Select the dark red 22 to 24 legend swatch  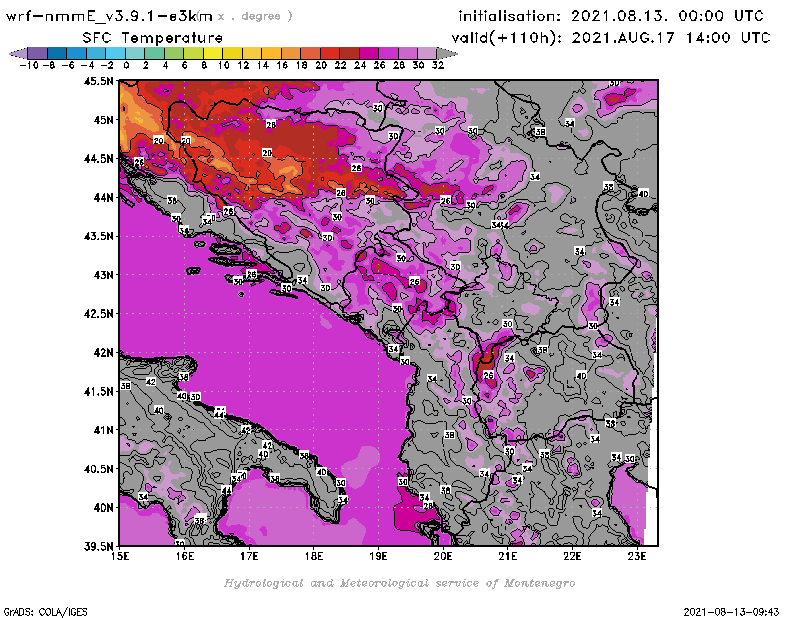(x=349, y=53)
